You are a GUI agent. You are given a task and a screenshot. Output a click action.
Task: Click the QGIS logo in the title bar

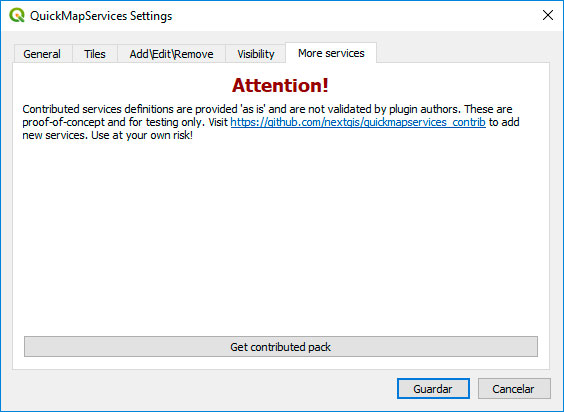[17, 15]
